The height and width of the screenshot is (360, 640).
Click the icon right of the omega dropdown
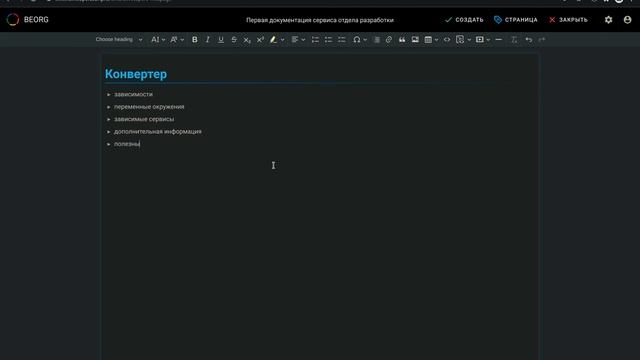pos(377,40)
